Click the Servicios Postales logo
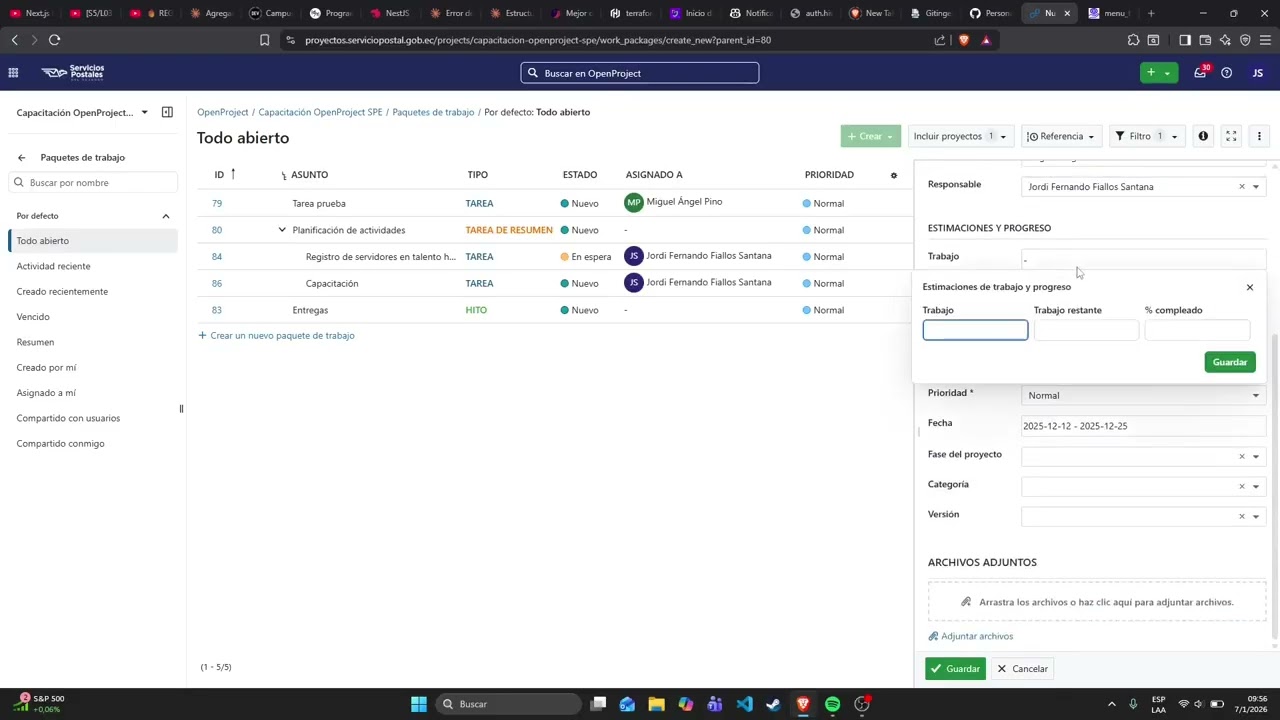 pos(73,73)
